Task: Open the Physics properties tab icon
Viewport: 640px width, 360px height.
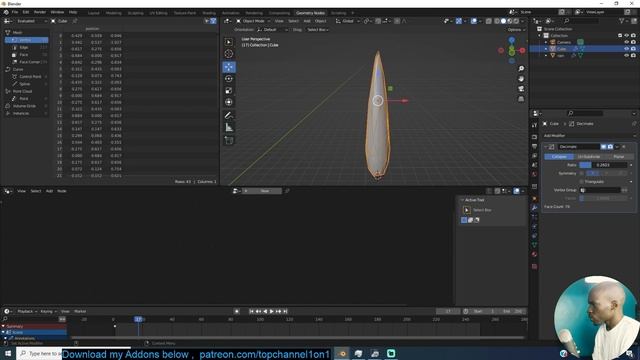Action: pyautogui.click(x=535, y=227)
